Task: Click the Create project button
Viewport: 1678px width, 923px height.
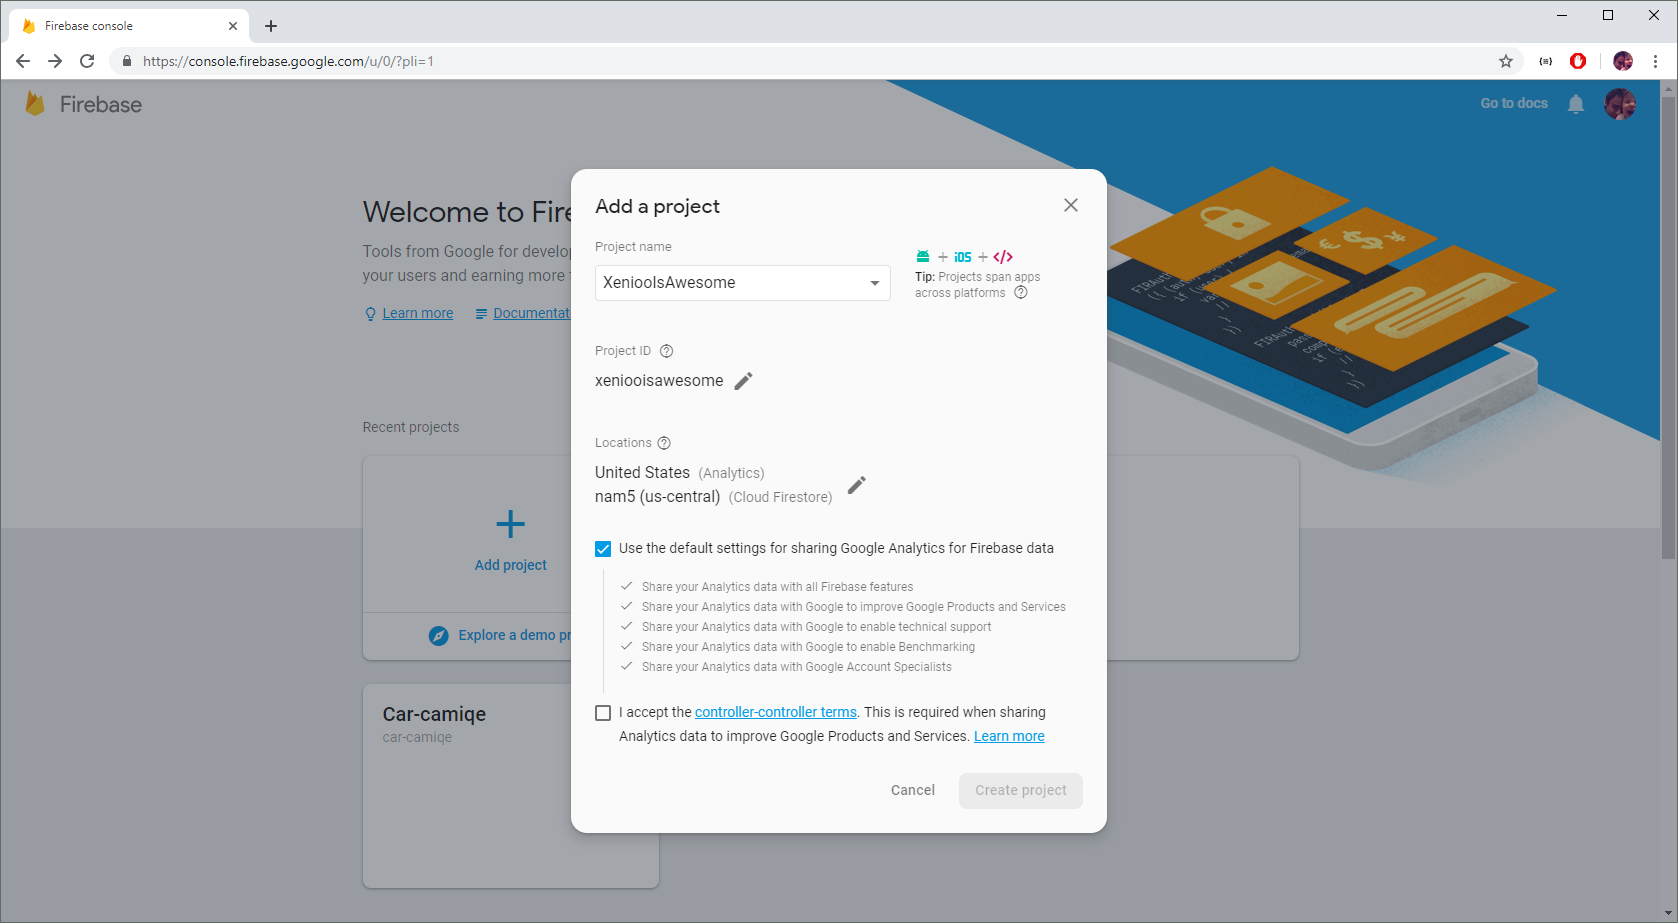Action: click(1021, 790)
